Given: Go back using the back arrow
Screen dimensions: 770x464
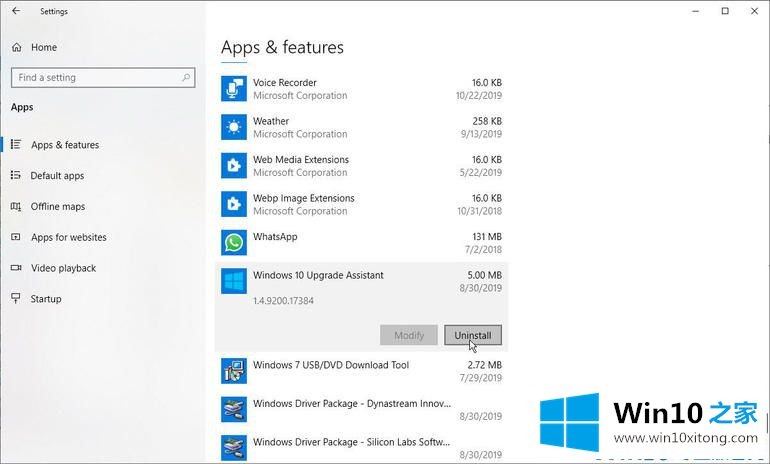Looking at the screenshot, I should [15, 11].
